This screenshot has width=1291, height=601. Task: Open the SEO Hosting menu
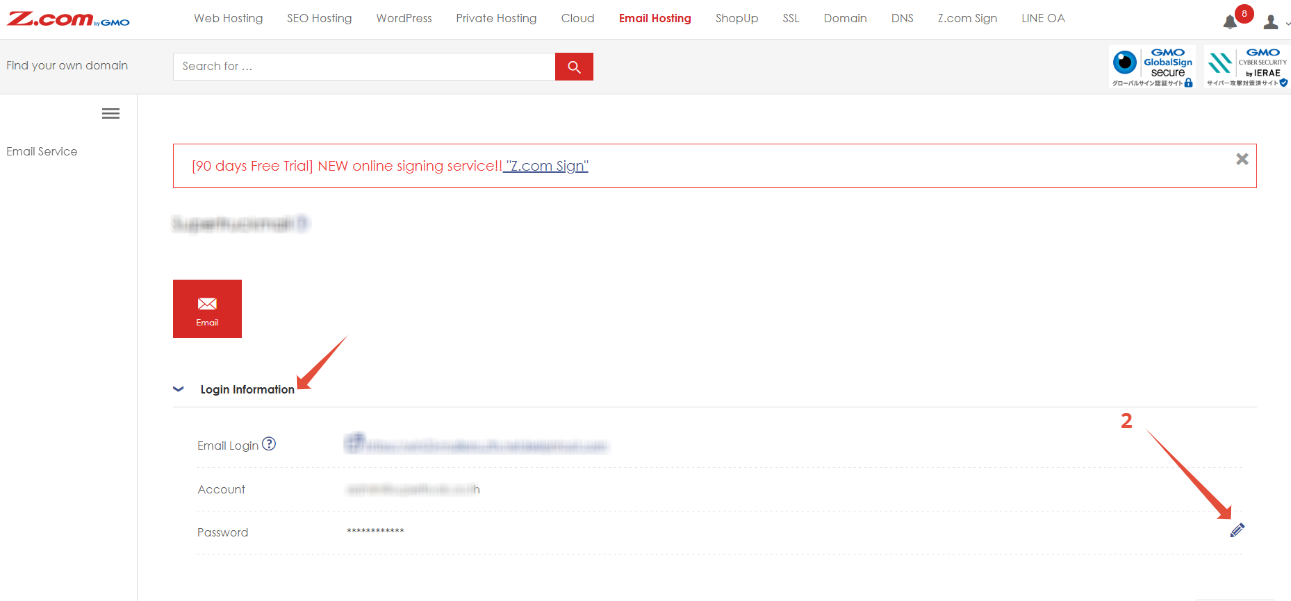point(319,18)
